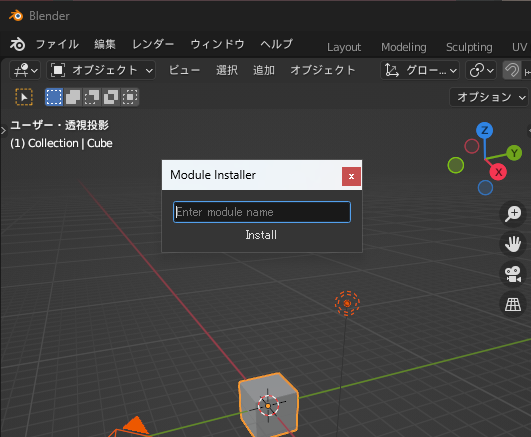Open the ウィンドウ menu
Image resolution: width=531 pixels, height=437 pixels.
[217, 44]
